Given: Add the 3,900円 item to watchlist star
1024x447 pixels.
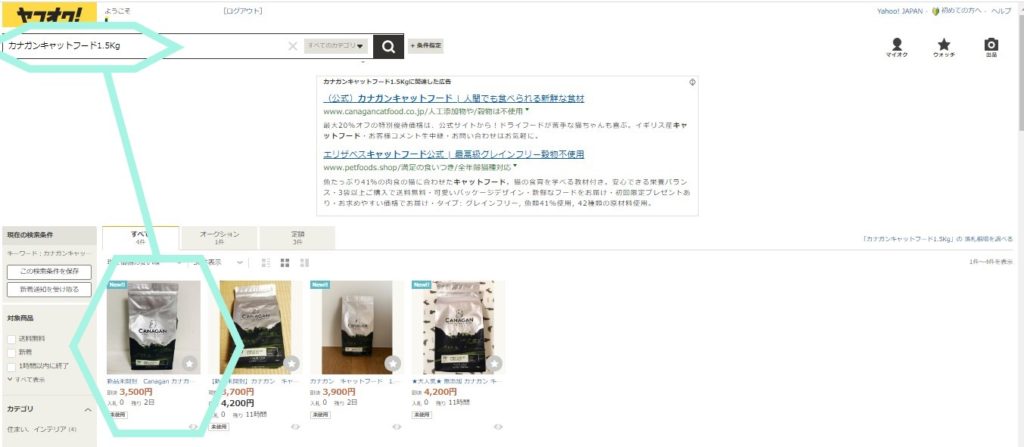Looking at the screenshot, I should click(x=392, y=363).
